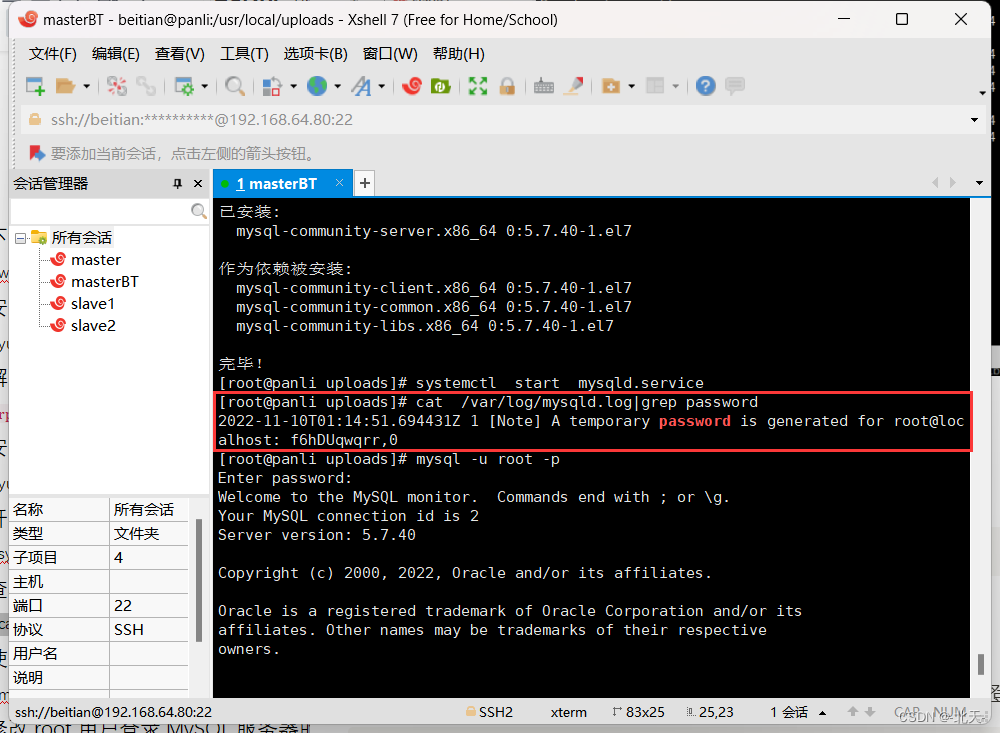Expand the folder-plus icon dropdown arrow

pyautogui.click(x=631, y=86)
